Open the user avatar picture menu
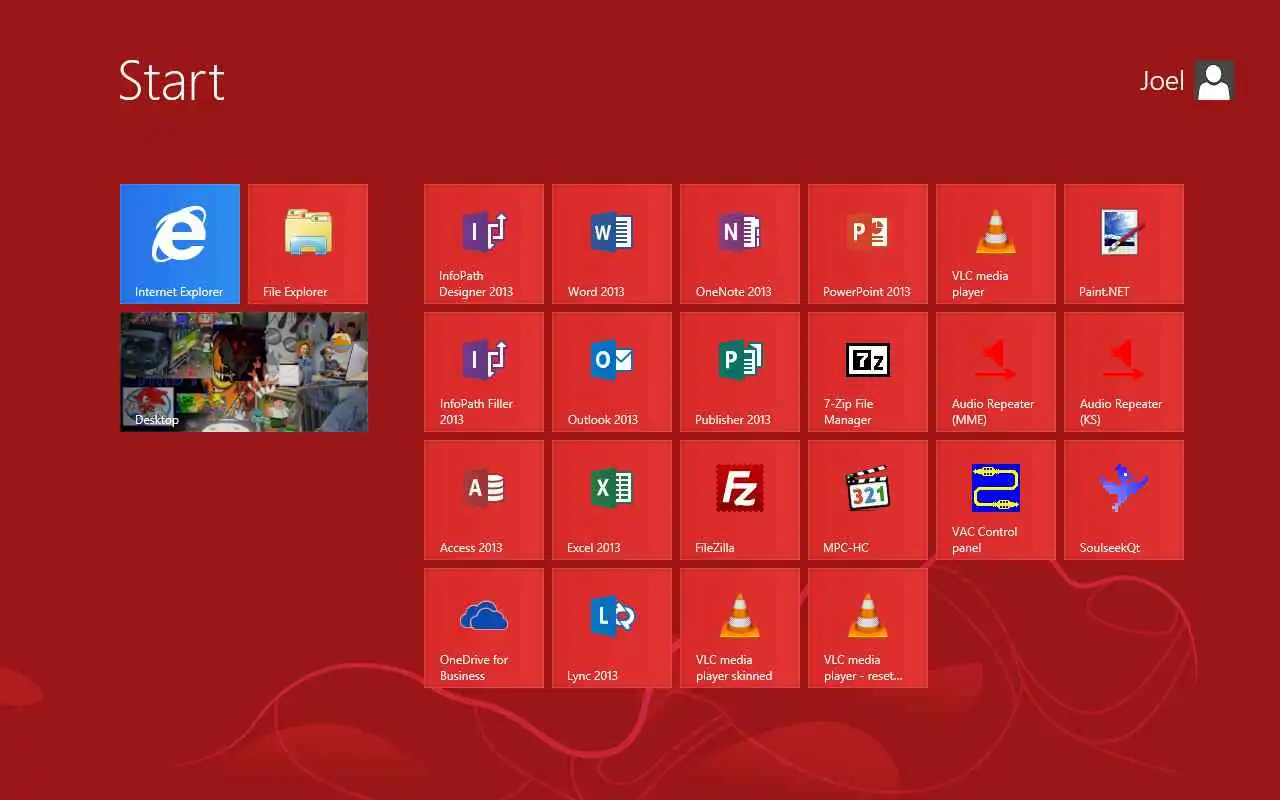Viewport: 1280px width, 800px height. point(1215,81)
